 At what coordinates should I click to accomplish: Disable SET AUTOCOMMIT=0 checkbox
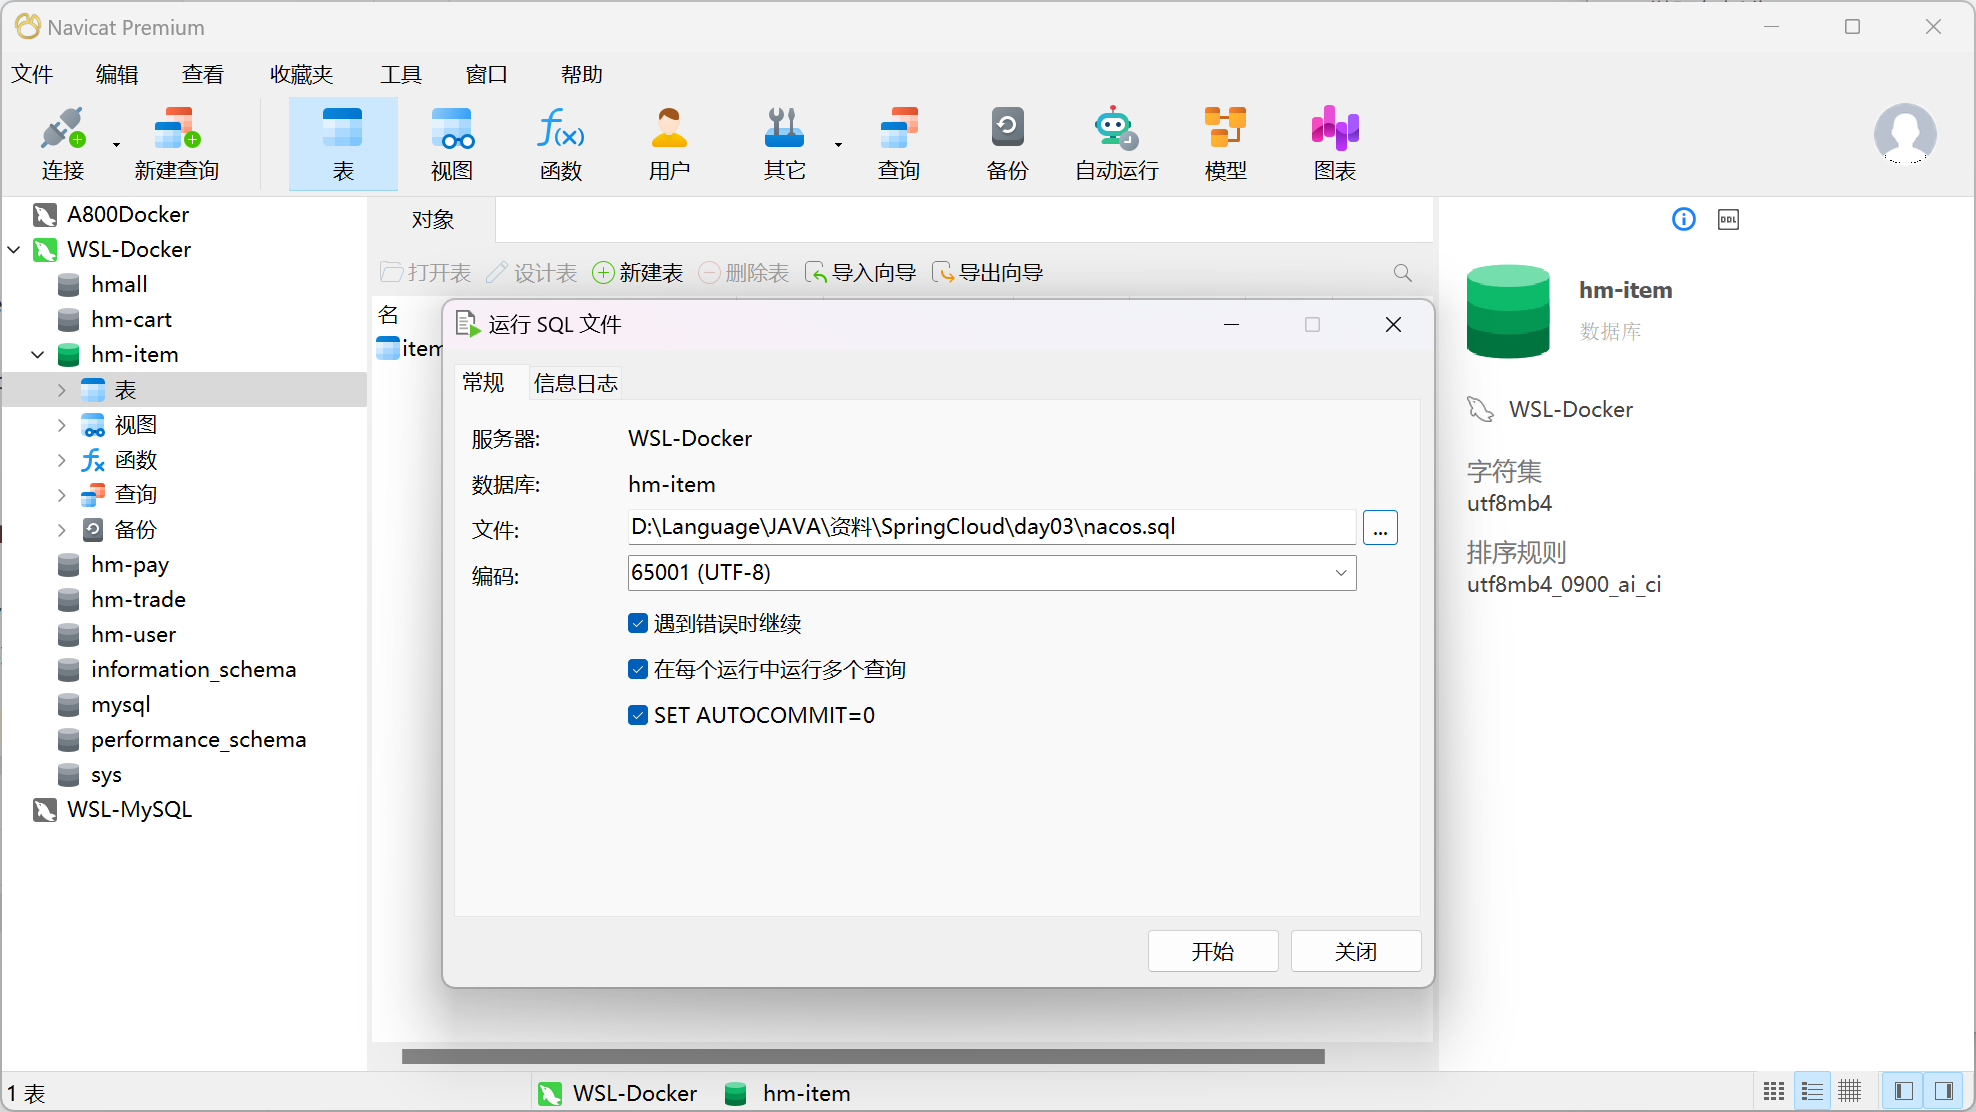(x=638, y=715)
